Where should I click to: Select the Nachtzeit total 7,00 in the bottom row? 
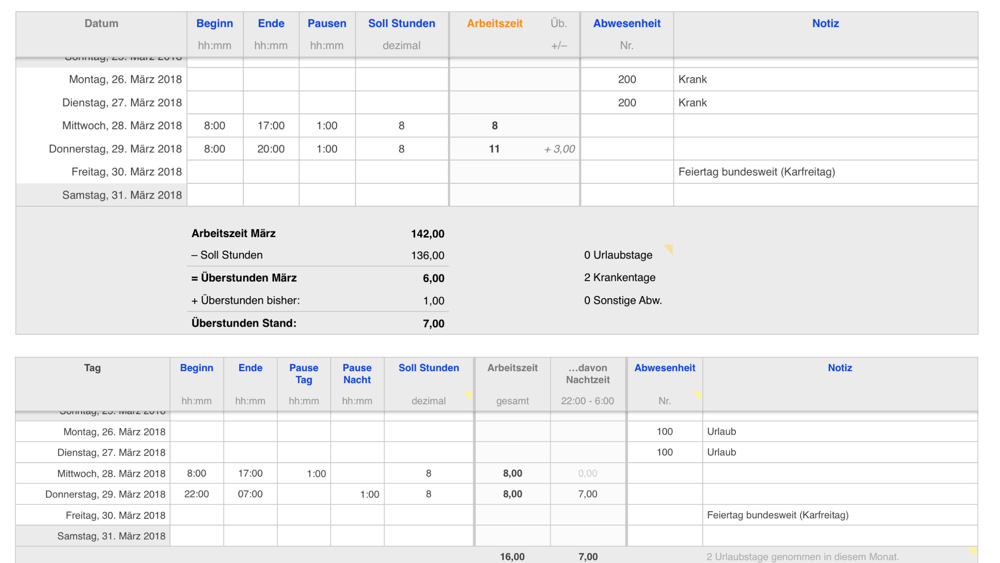[x=588, y=557]
